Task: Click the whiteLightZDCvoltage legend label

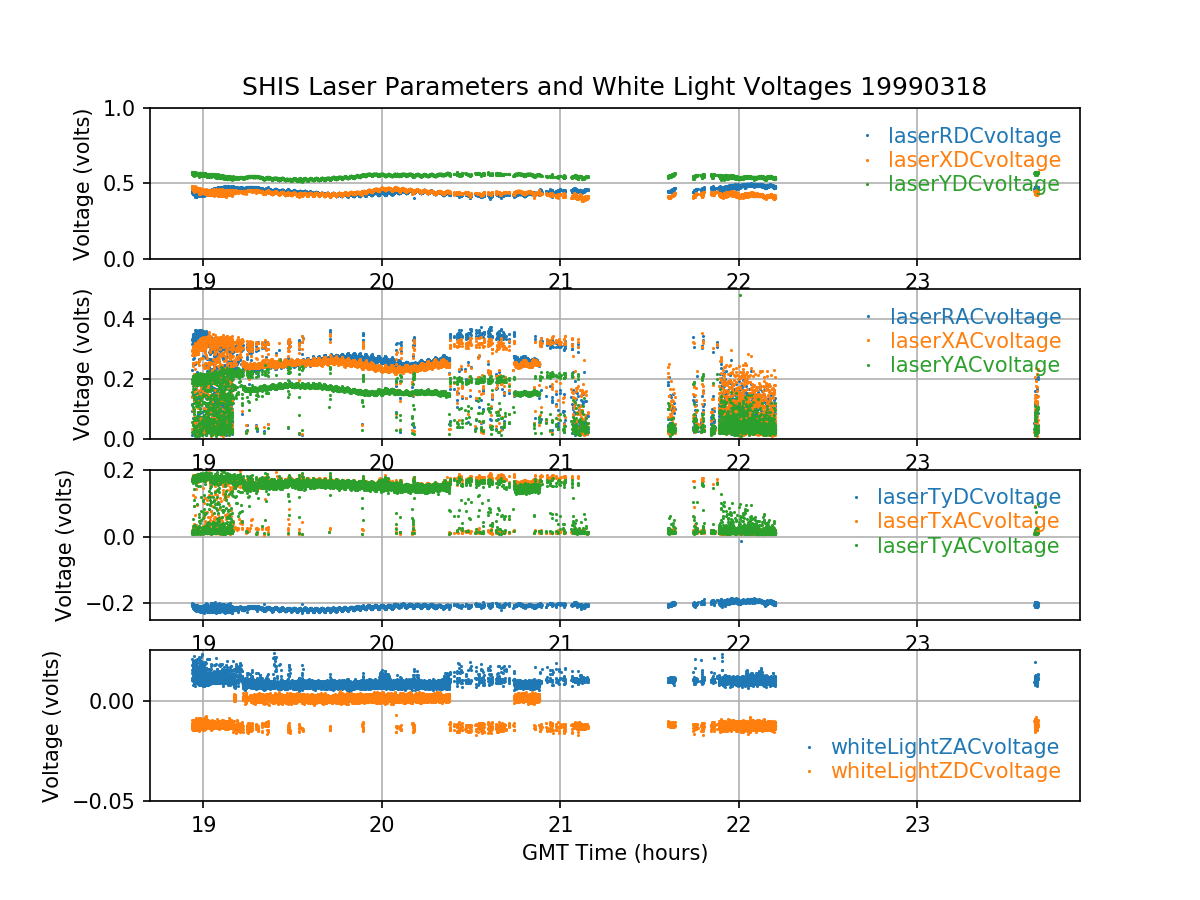Action: click(x=945, y=771)
